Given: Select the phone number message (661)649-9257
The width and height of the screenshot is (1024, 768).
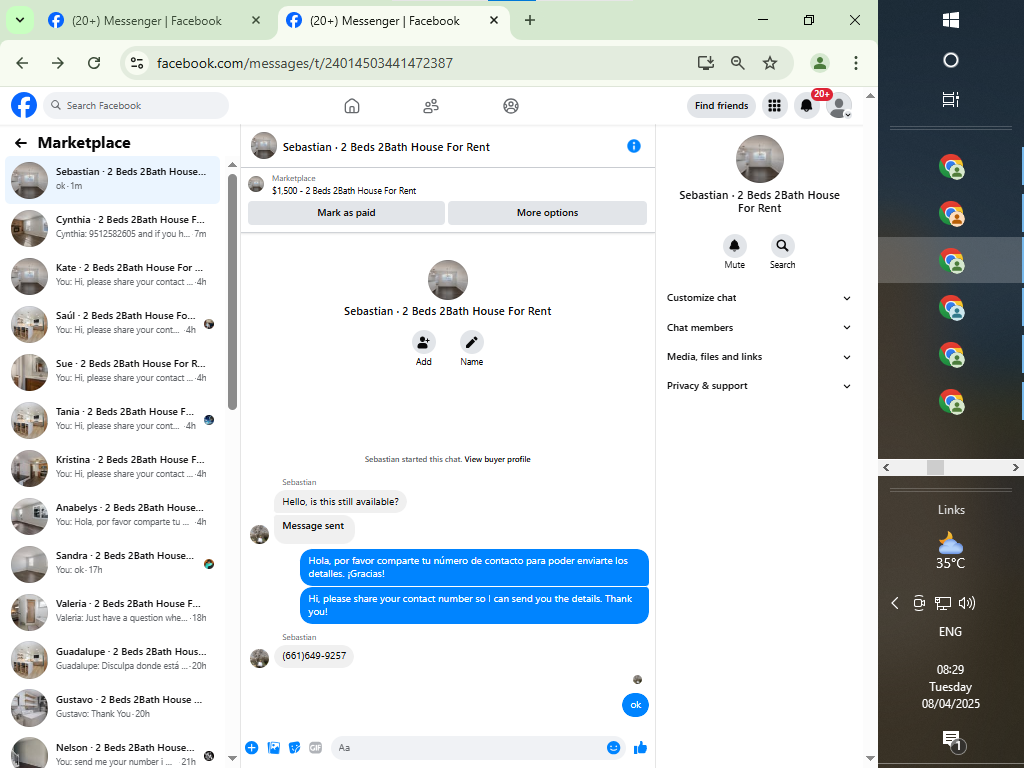Looking at the screenshot, I should 314,656.
